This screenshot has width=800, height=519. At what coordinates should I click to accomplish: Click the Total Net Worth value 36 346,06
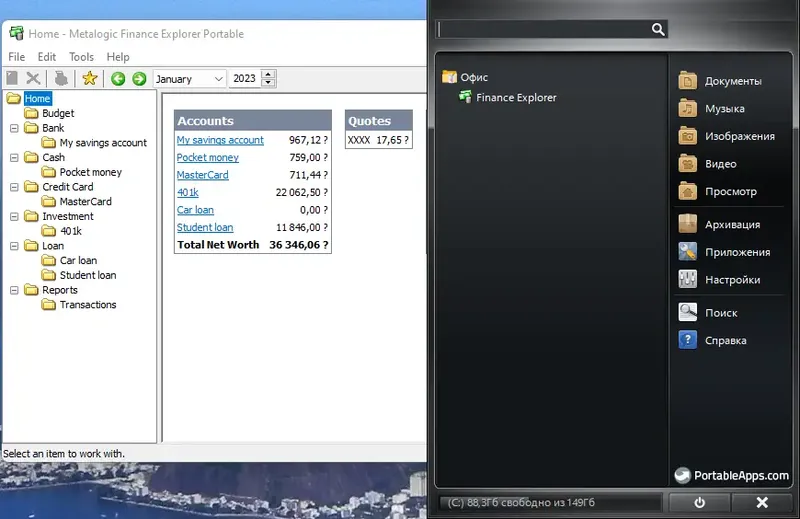point(298,245)
